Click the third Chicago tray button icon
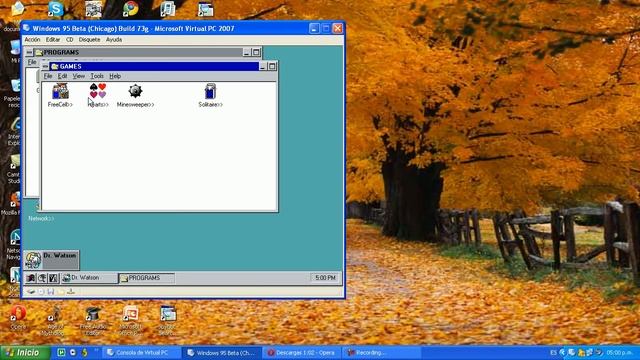The width and height of the screenshot is (640, 360). click(53, 278)
